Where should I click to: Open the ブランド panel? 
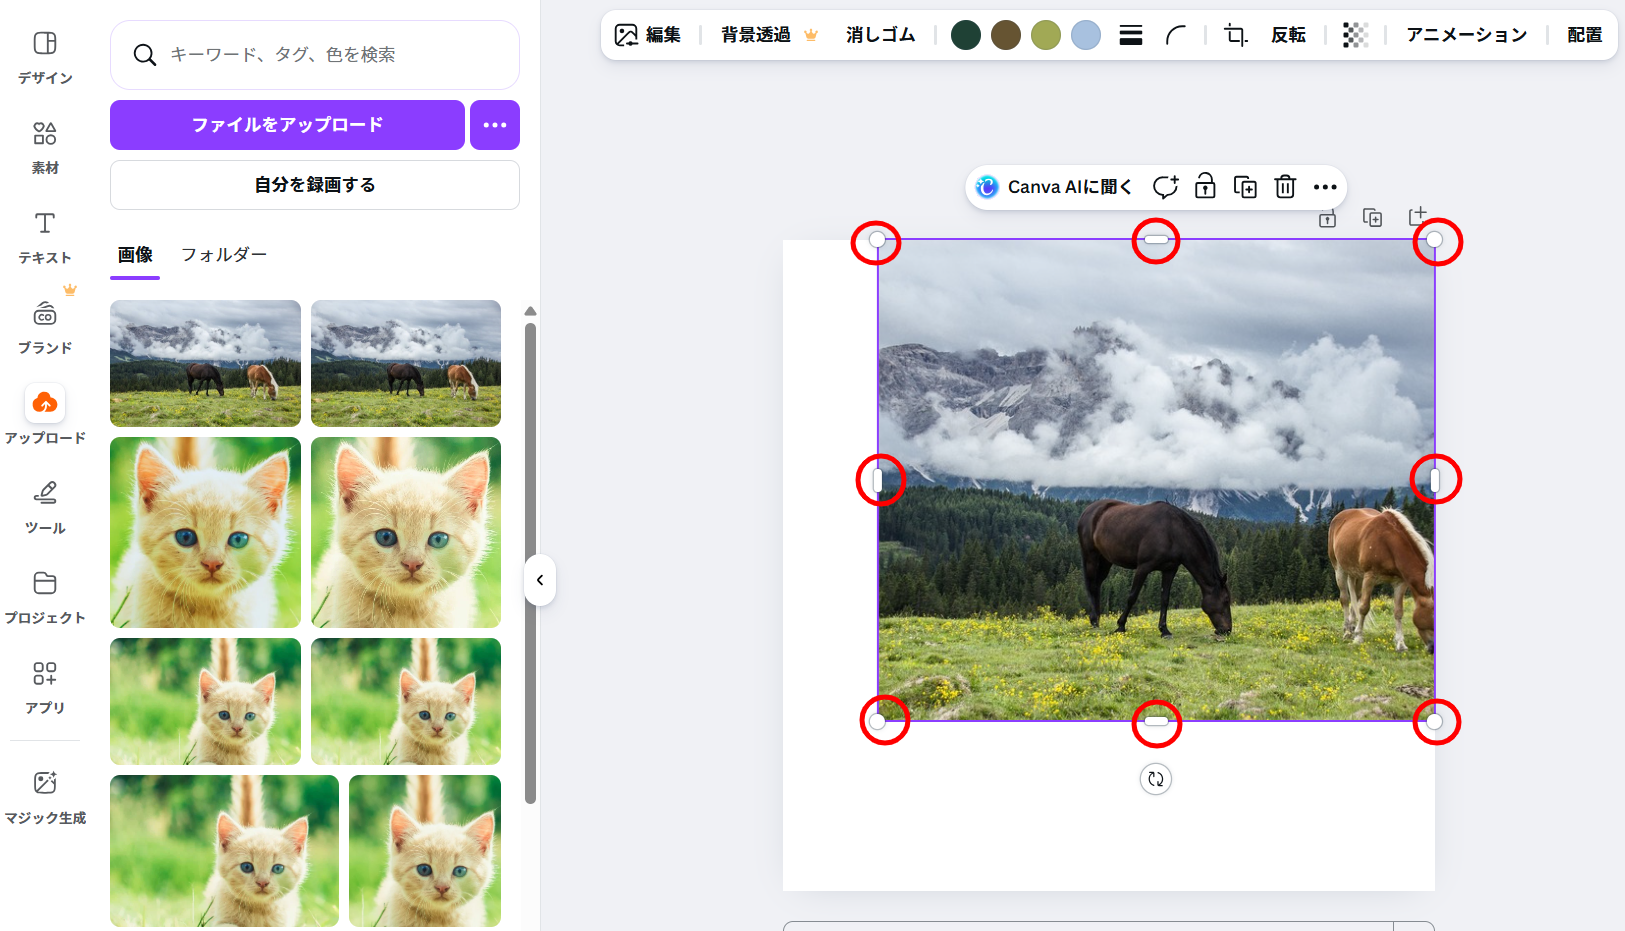click(45, 327)
